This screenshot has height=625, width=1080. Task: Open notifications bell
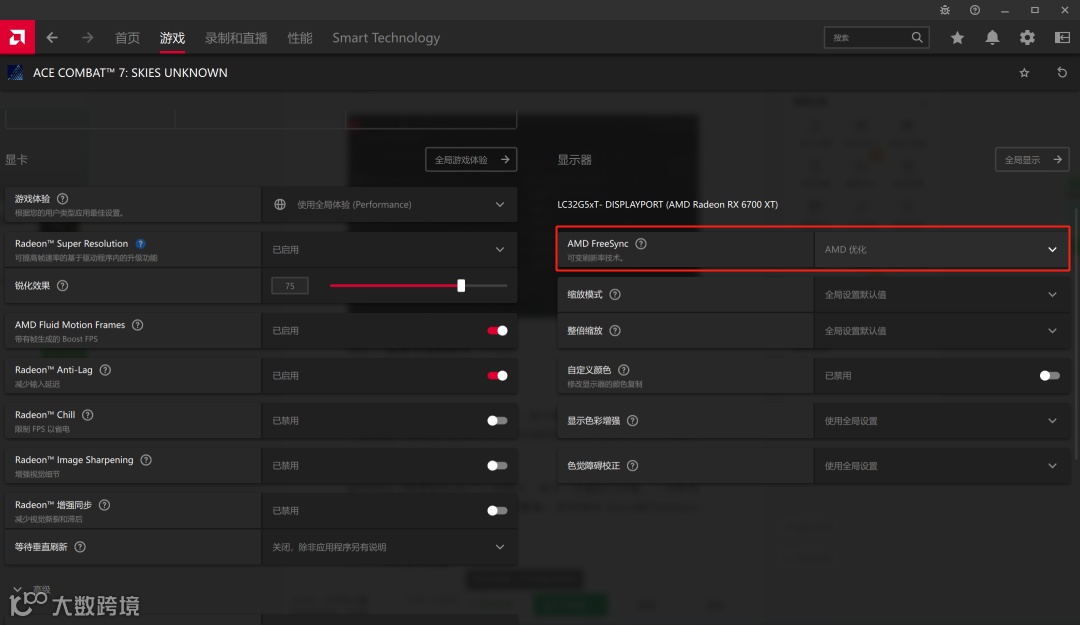(992, 38)
